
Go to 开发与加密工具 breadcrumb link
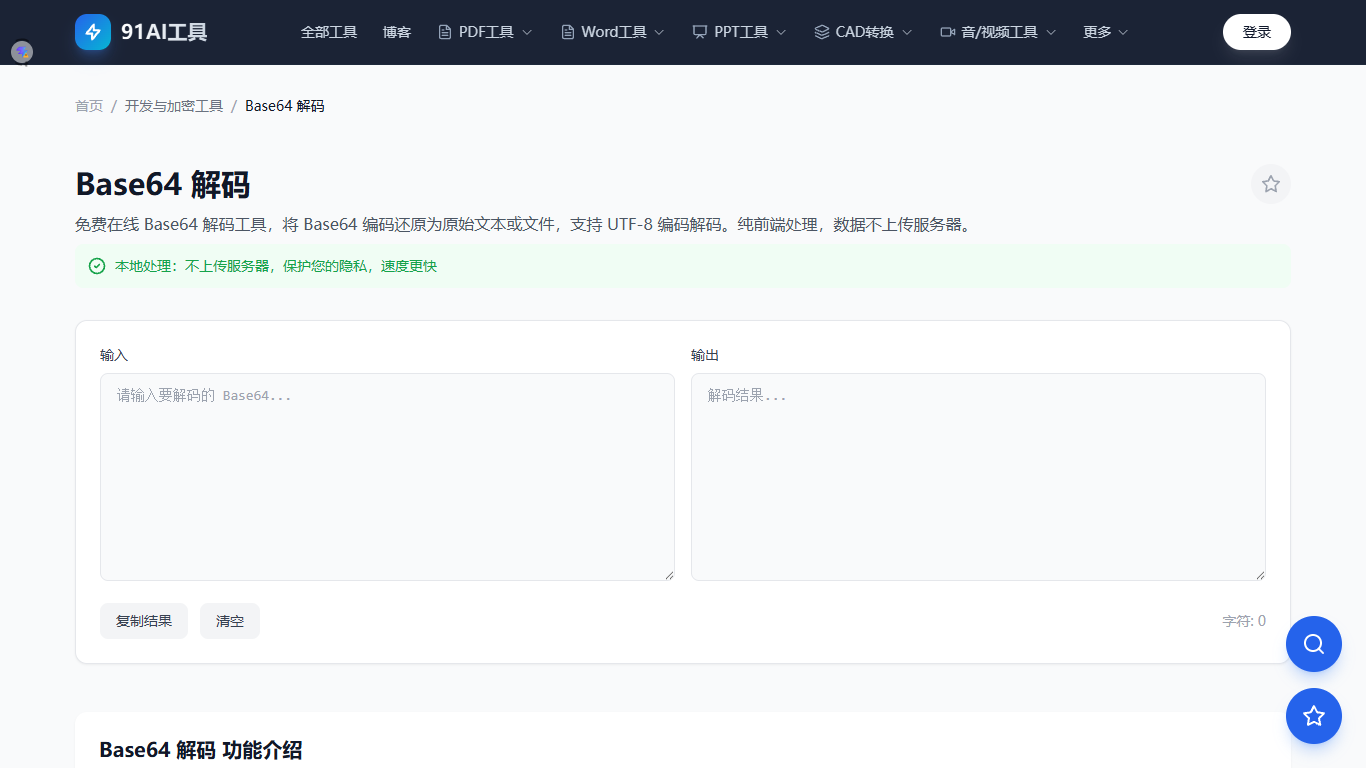[174, 106]
